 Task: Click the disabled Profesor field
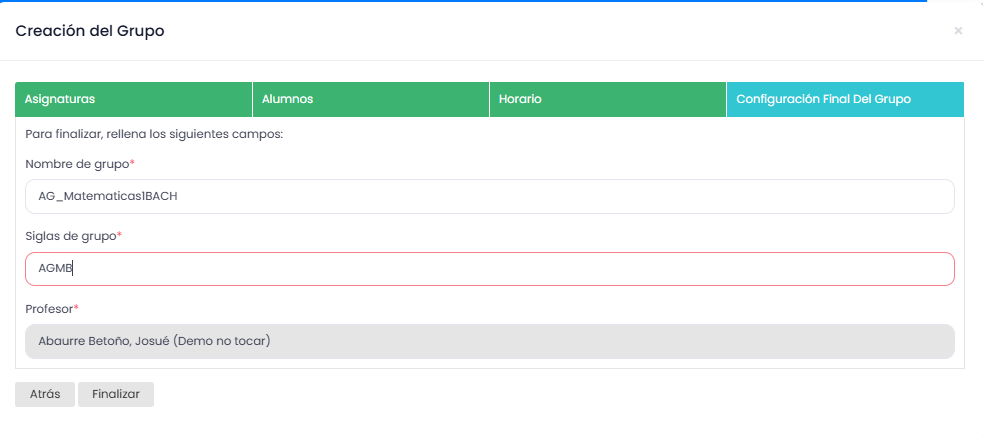tap(489, 341)
